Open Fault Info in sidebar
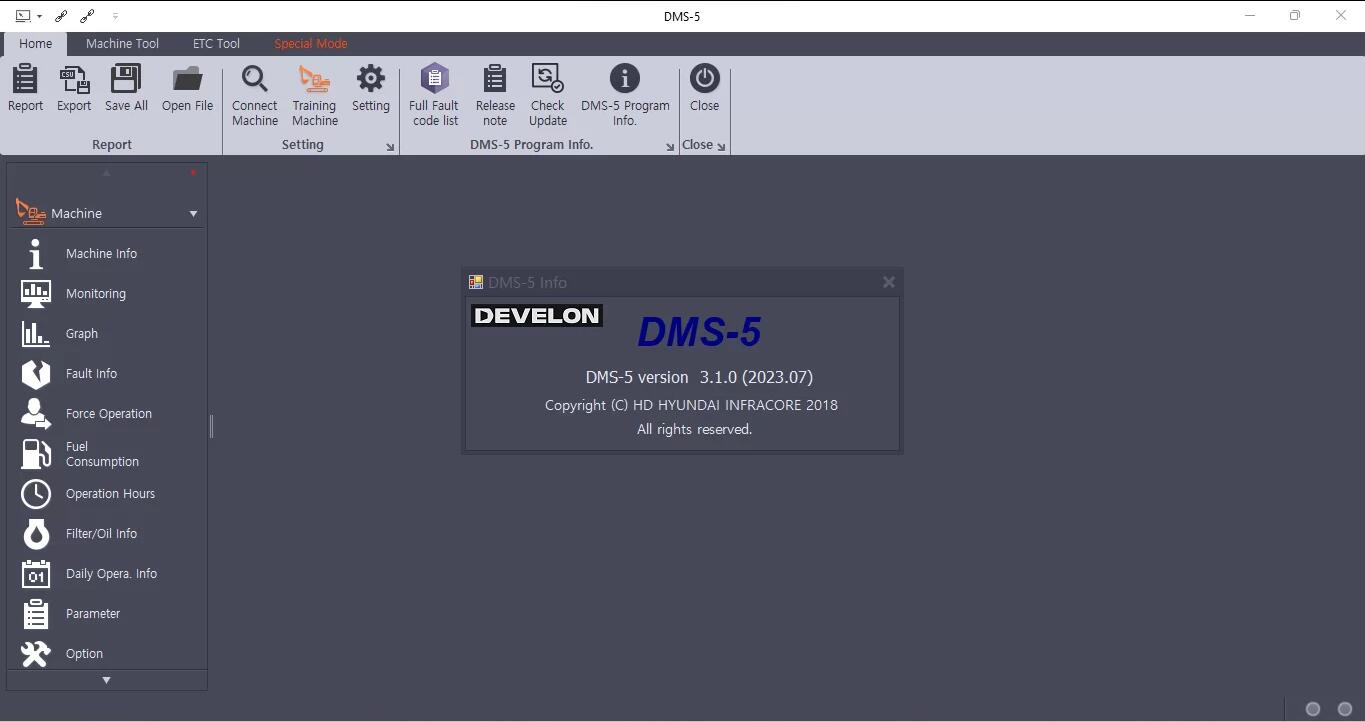The height and width of the screenshot is (722, 1365). click(107, 374)
